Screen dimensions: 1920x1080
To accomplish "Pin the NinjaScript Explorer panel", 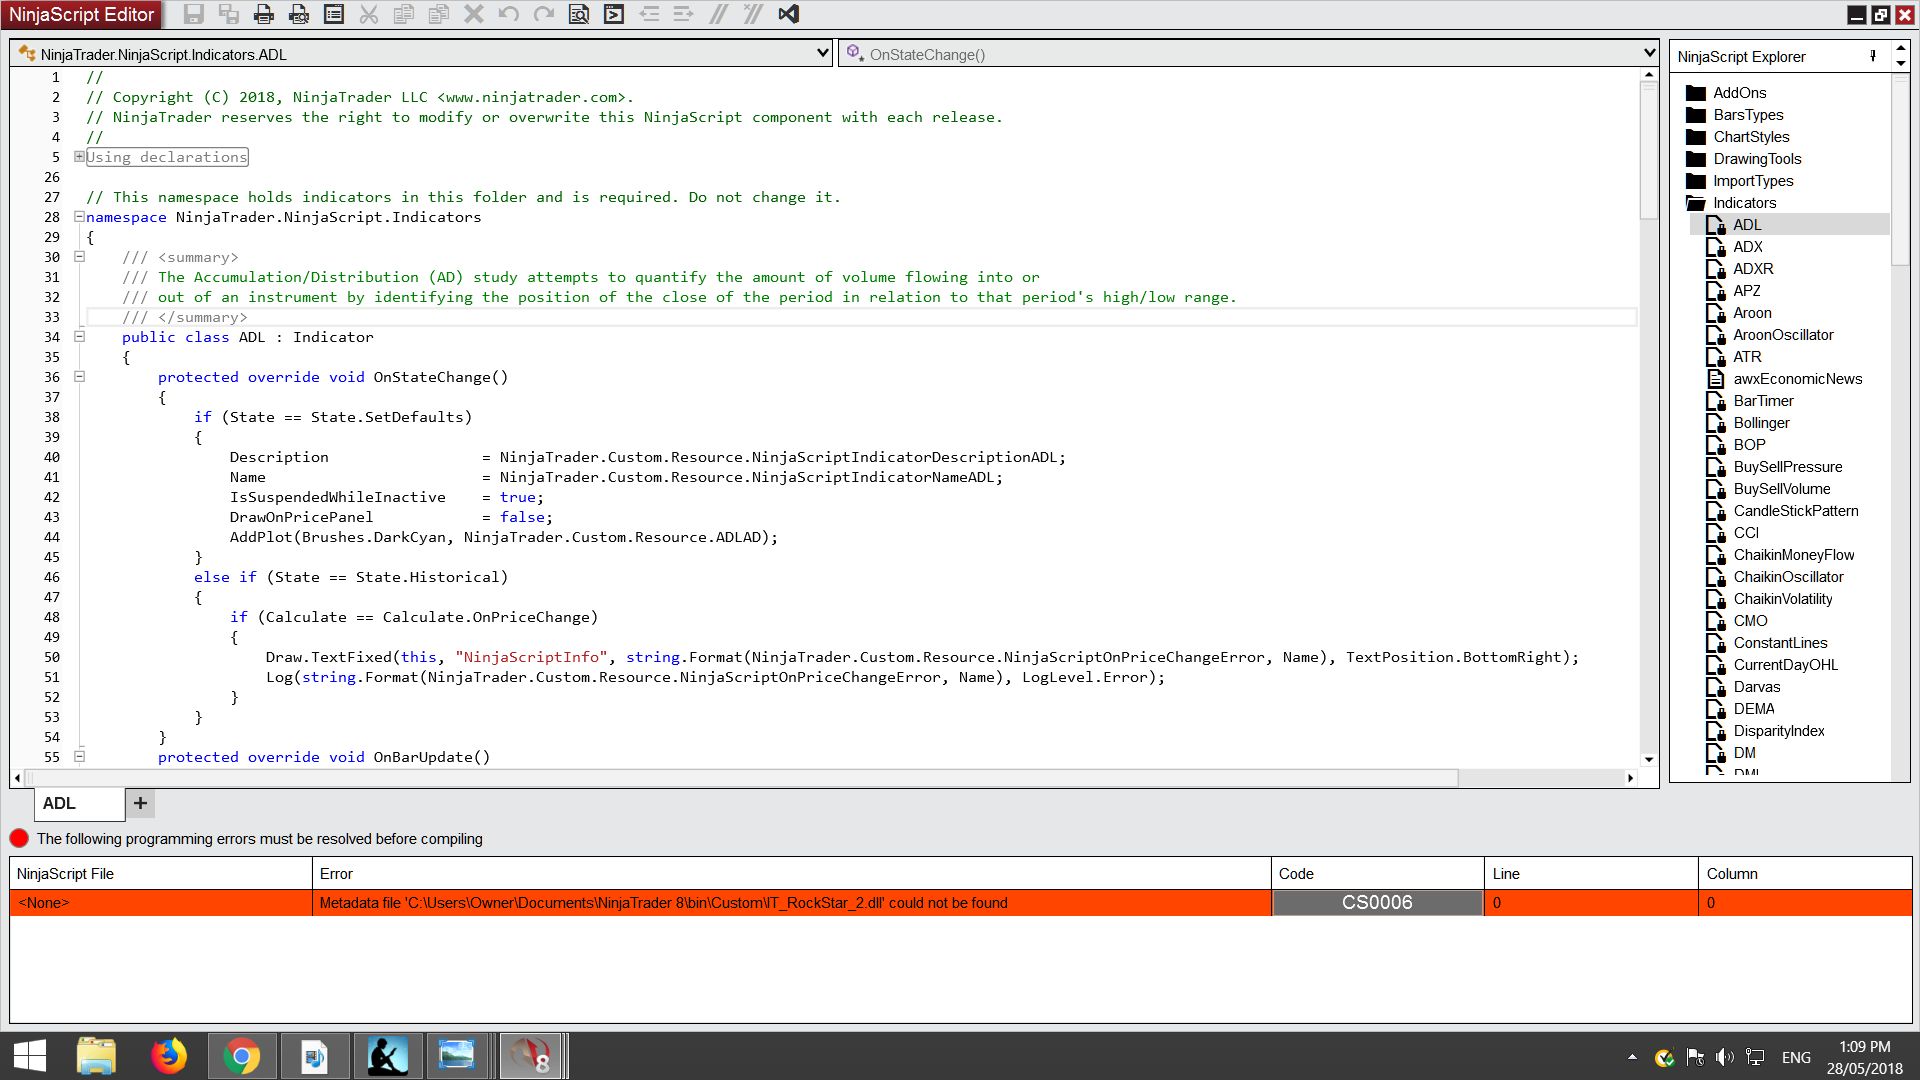I will pos(1873,56).
